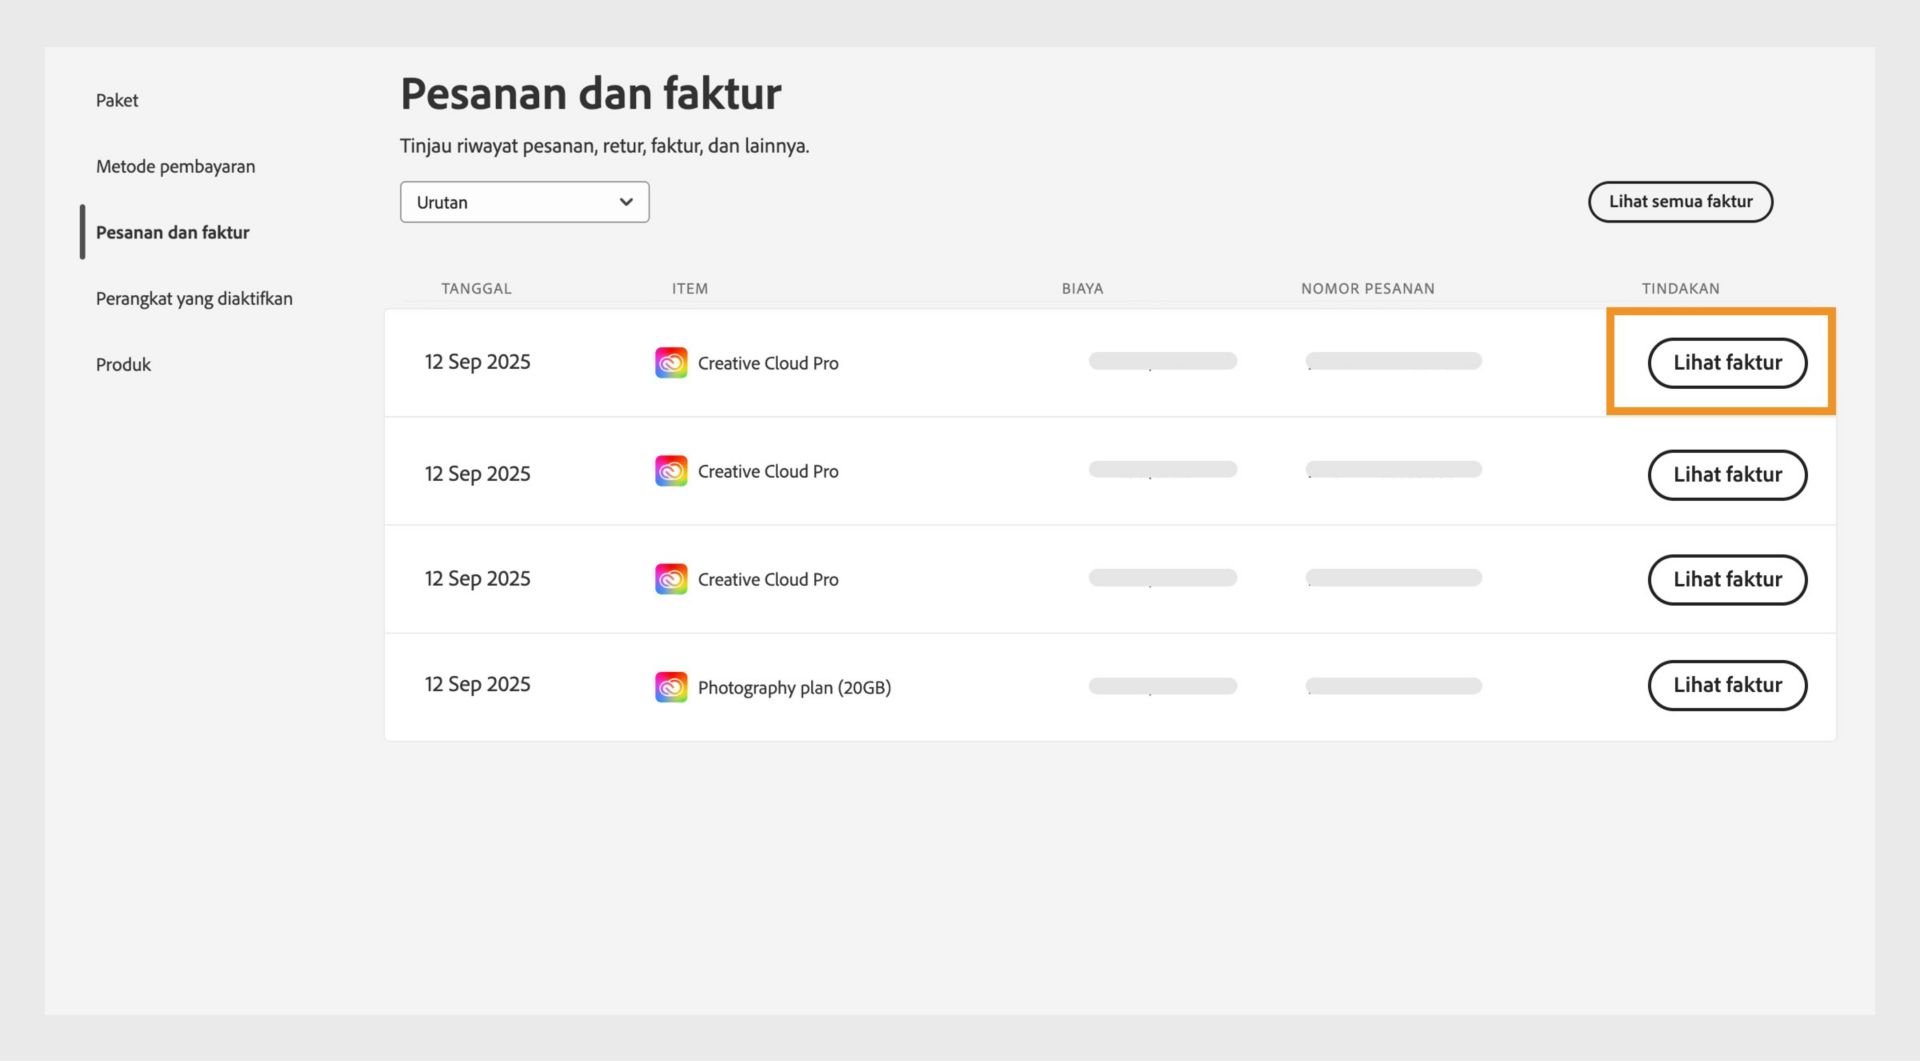The height and width of the screenshot is (1061, 1920).
Task: Click the Photography plan (20GB) item name
Action: coord(794,688)
